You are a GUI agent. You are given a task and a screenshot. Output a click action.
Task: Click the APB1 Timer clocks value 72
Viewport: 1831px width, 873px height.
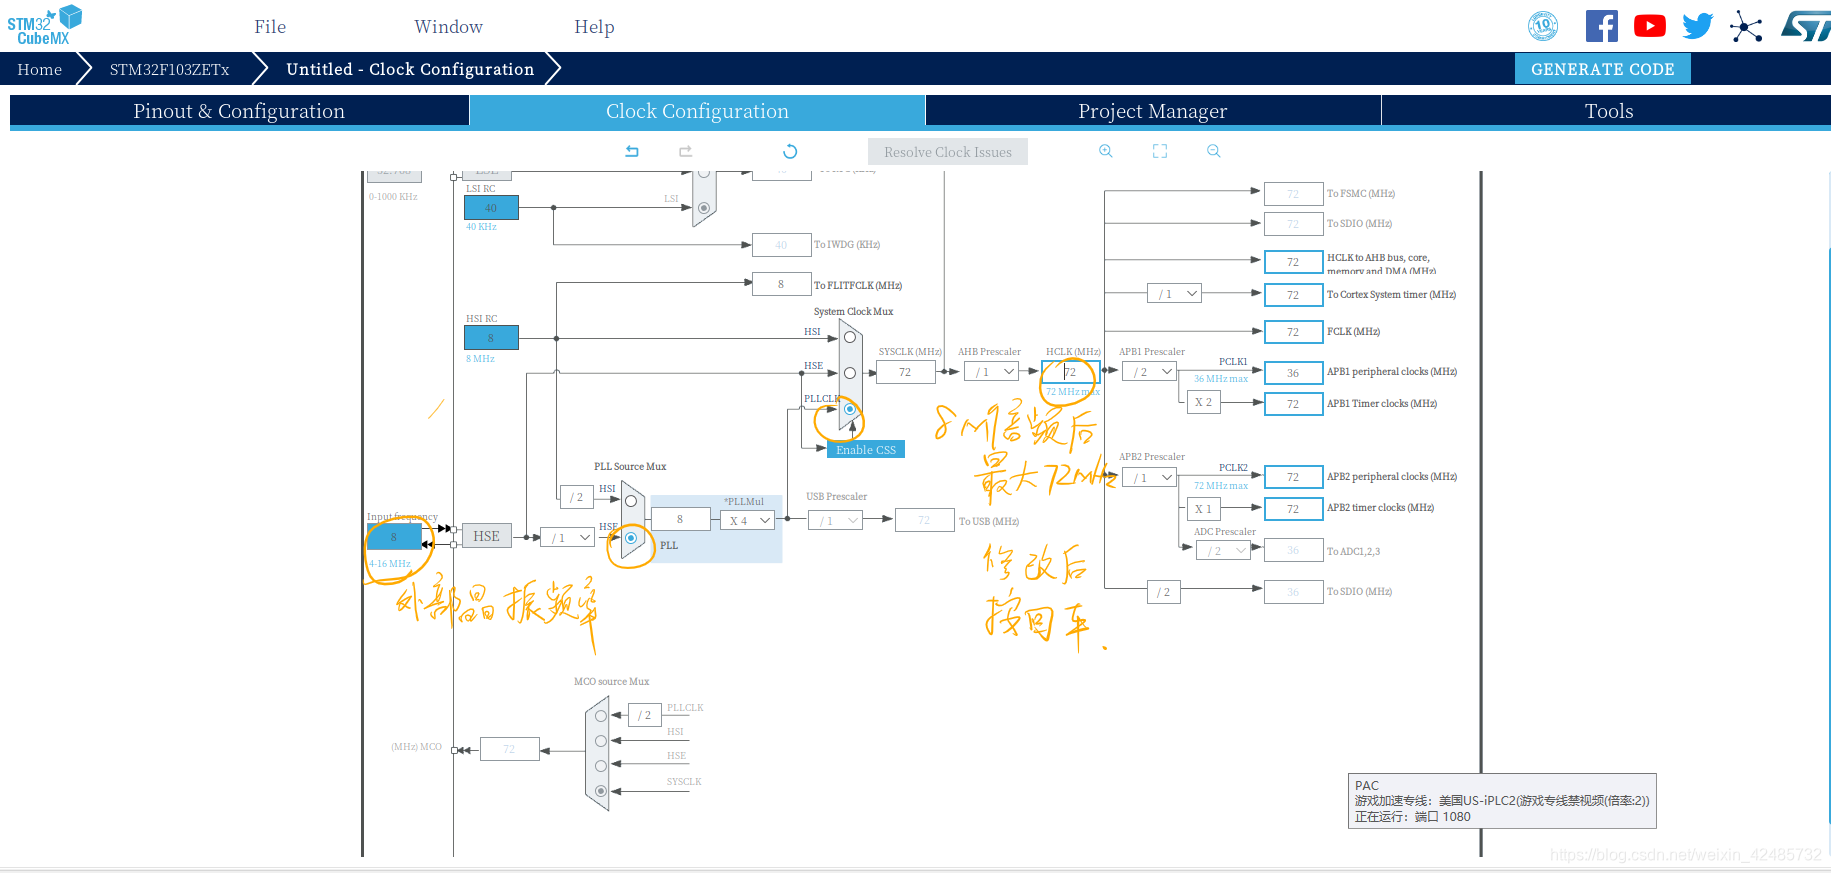1293,404
